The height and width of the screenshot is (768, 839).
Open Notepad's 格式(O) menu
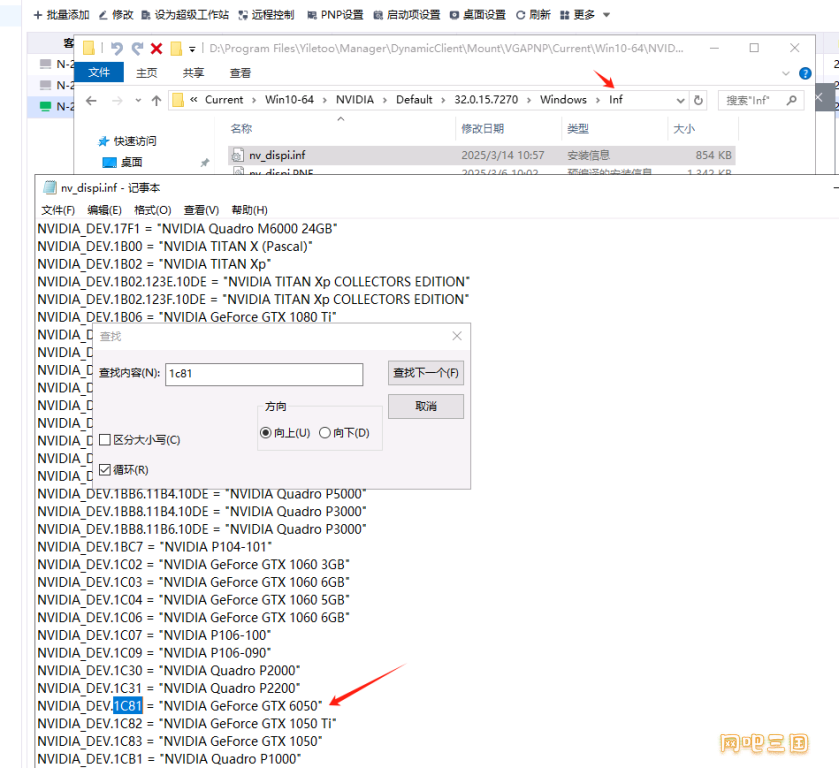coord(152,210)
